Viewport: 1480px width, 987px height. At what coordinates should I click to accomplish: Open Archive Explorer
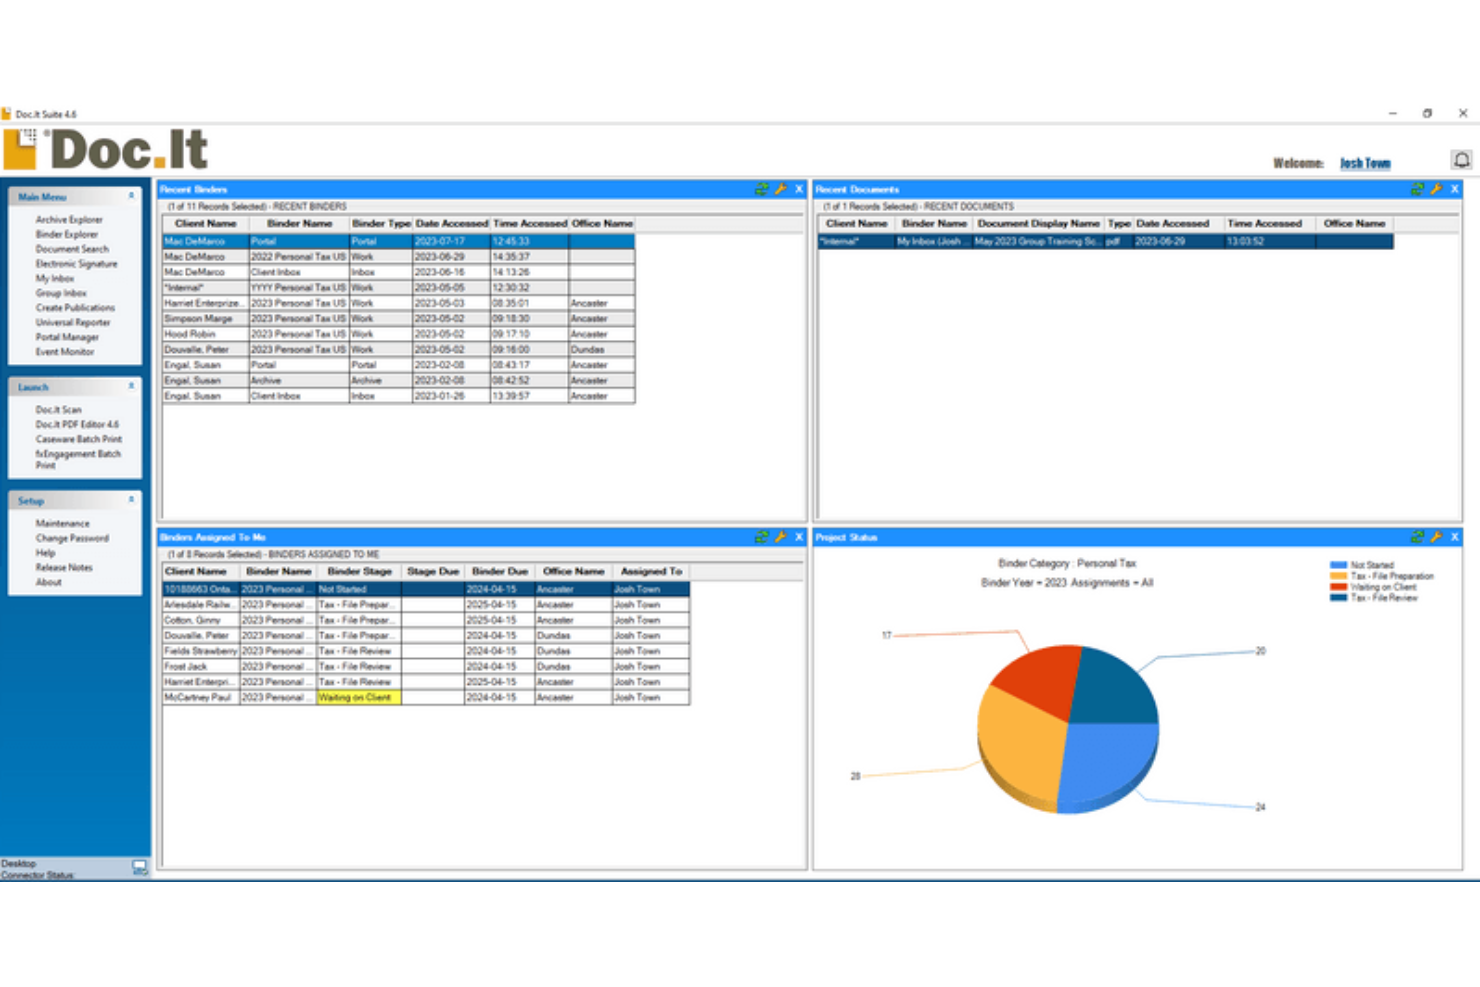coord(69,220)
